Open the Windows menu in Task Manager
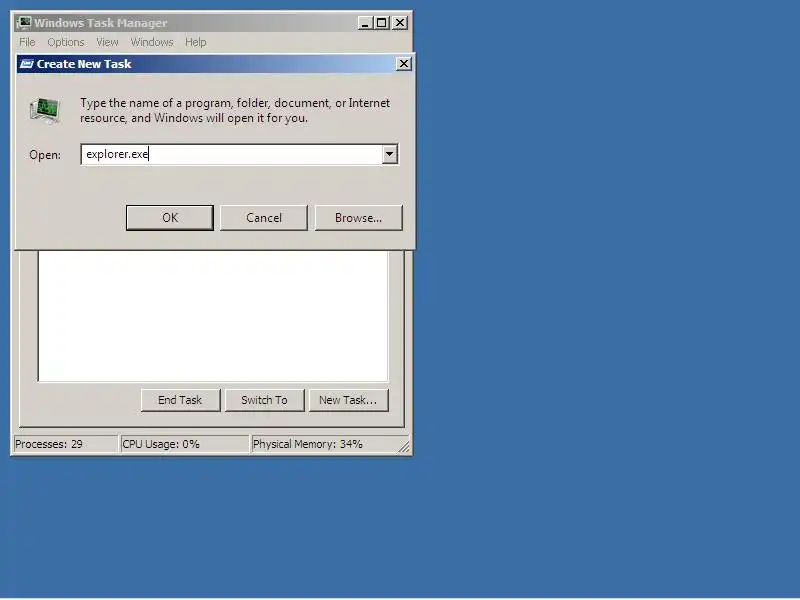800x600 pixels. (152, 42)
